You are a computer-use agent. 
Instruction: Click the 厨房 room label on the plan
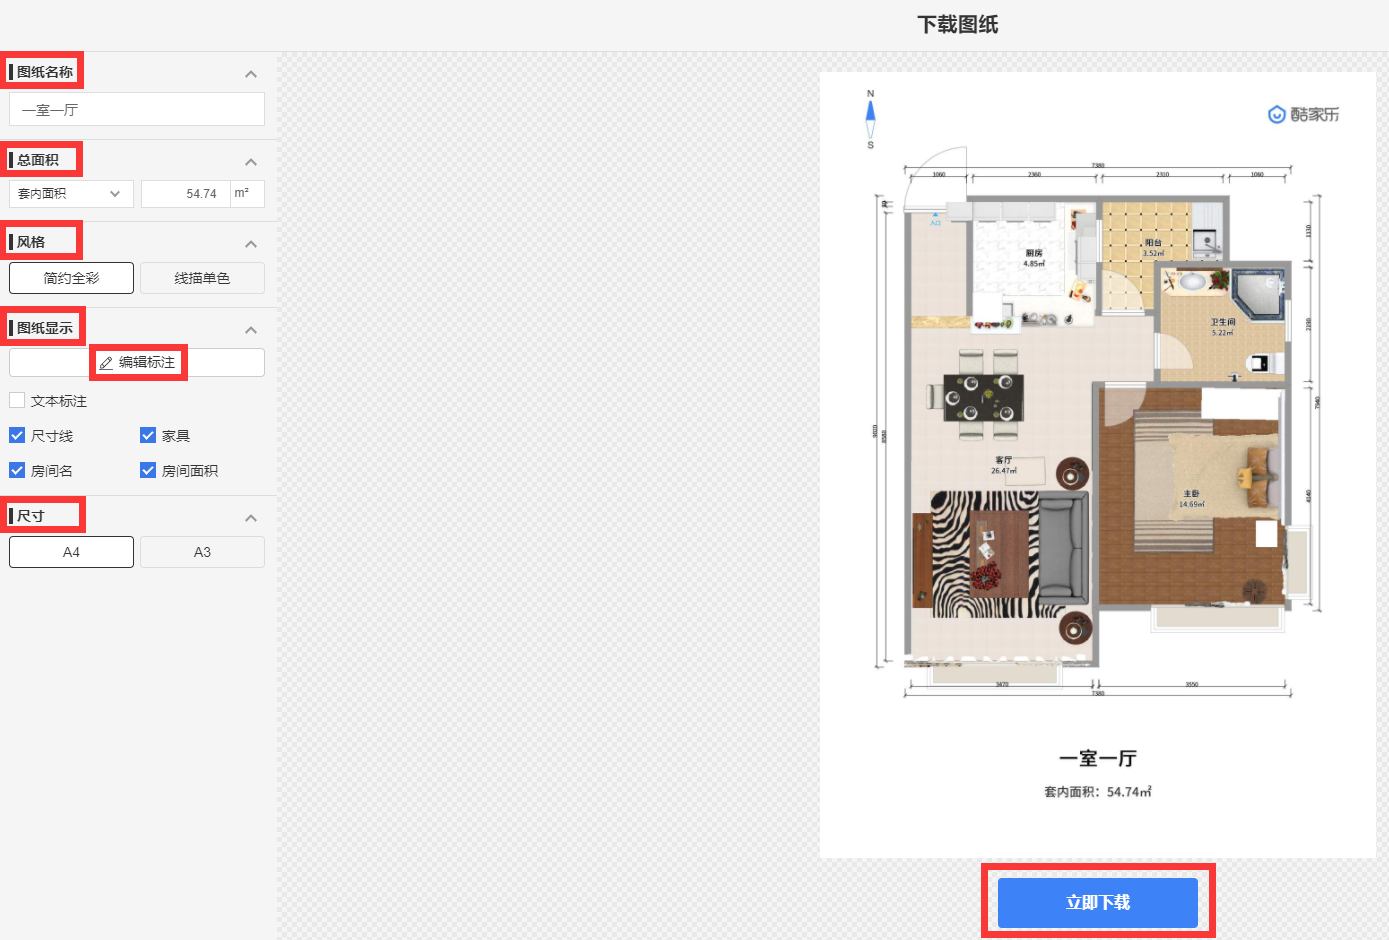[1033, 253]
